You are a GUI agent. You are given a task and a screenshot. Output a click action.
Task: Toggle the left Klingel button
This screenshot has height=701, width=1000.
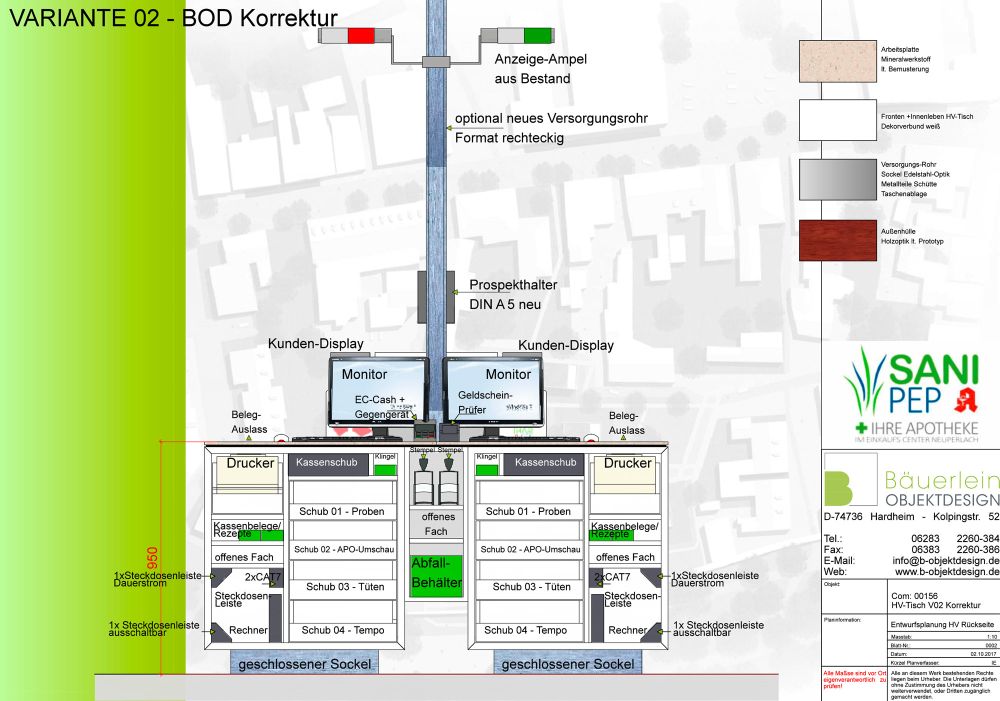pos(385,469)
